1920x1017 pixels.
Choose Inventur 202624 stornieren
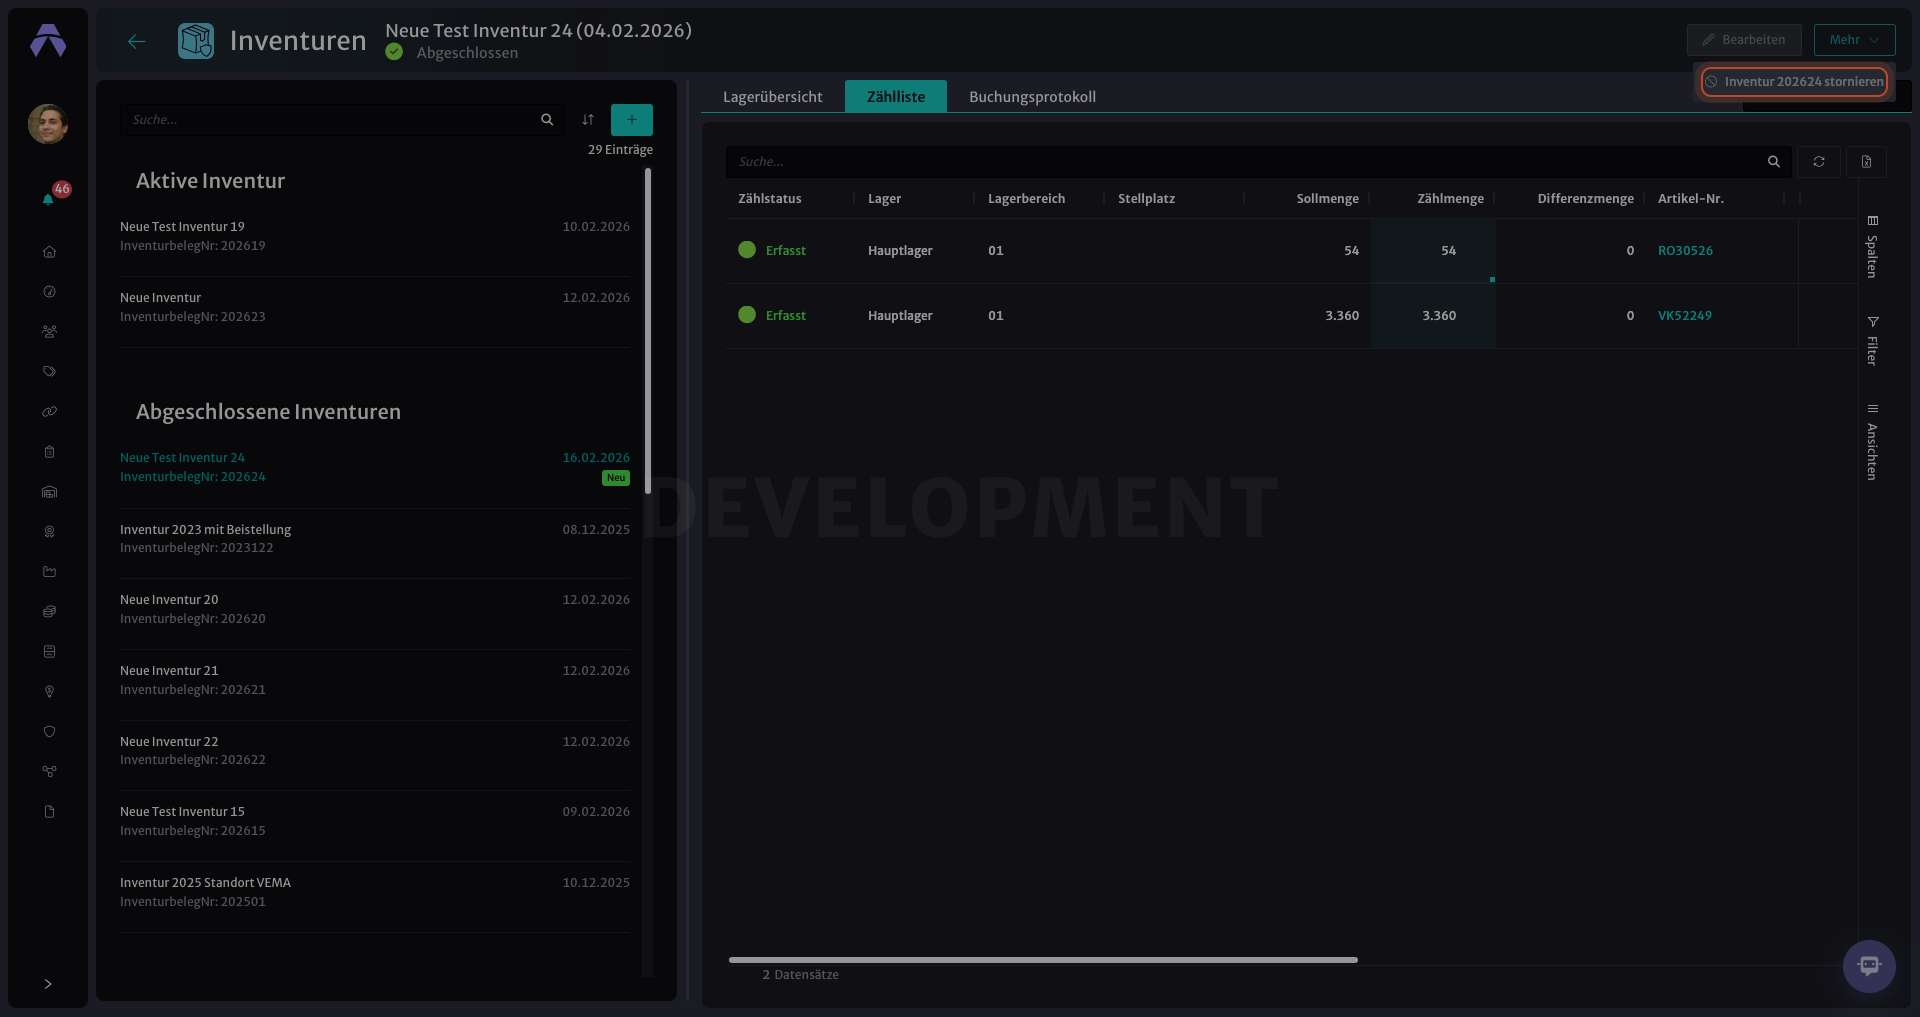tap(1794, 82)
